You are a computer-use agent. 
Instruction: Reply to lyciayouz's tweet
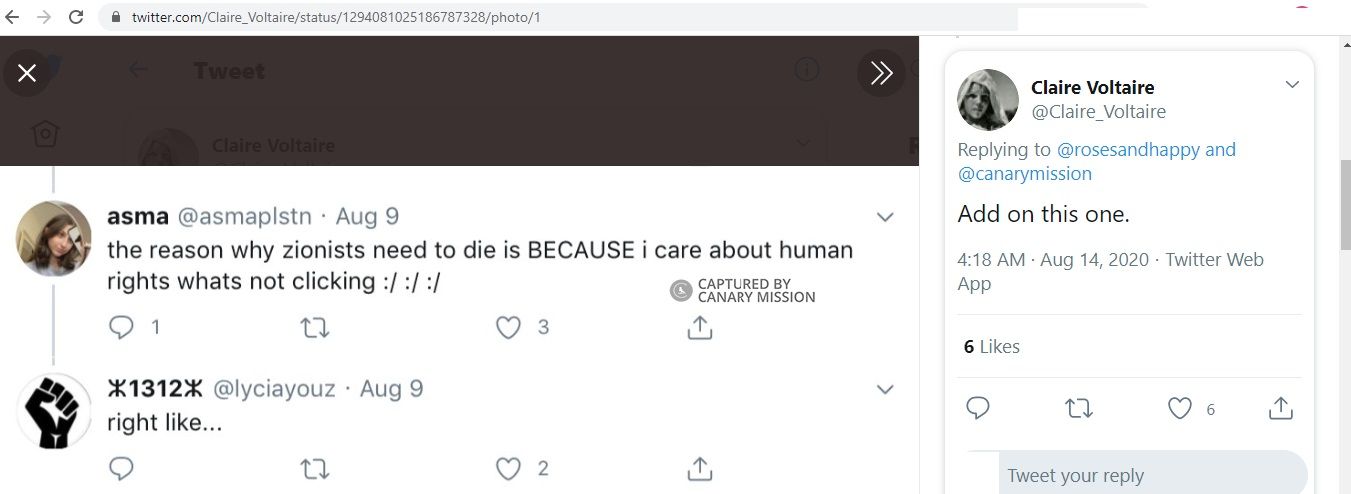point(121,468)
